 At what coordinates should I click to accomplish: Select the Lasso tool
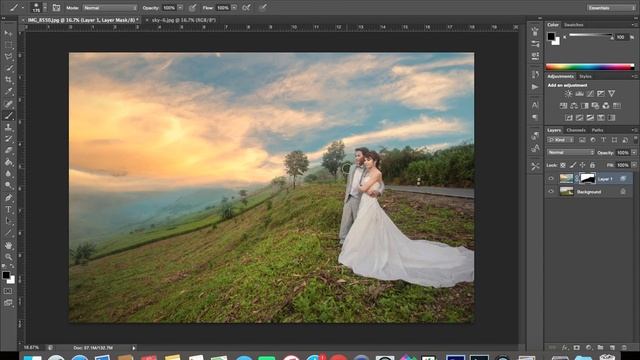pyautogui.click(x=8, y=57)
